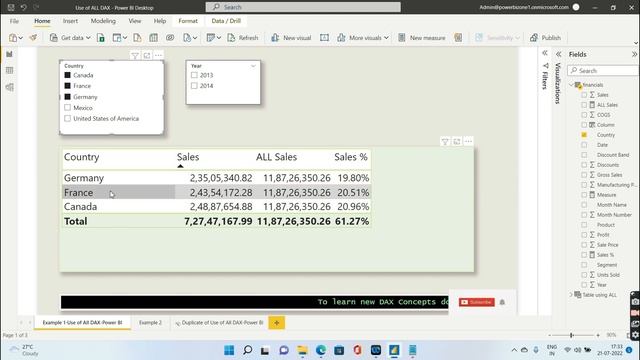Click Focus mode icon above table visual

[457, 142]
